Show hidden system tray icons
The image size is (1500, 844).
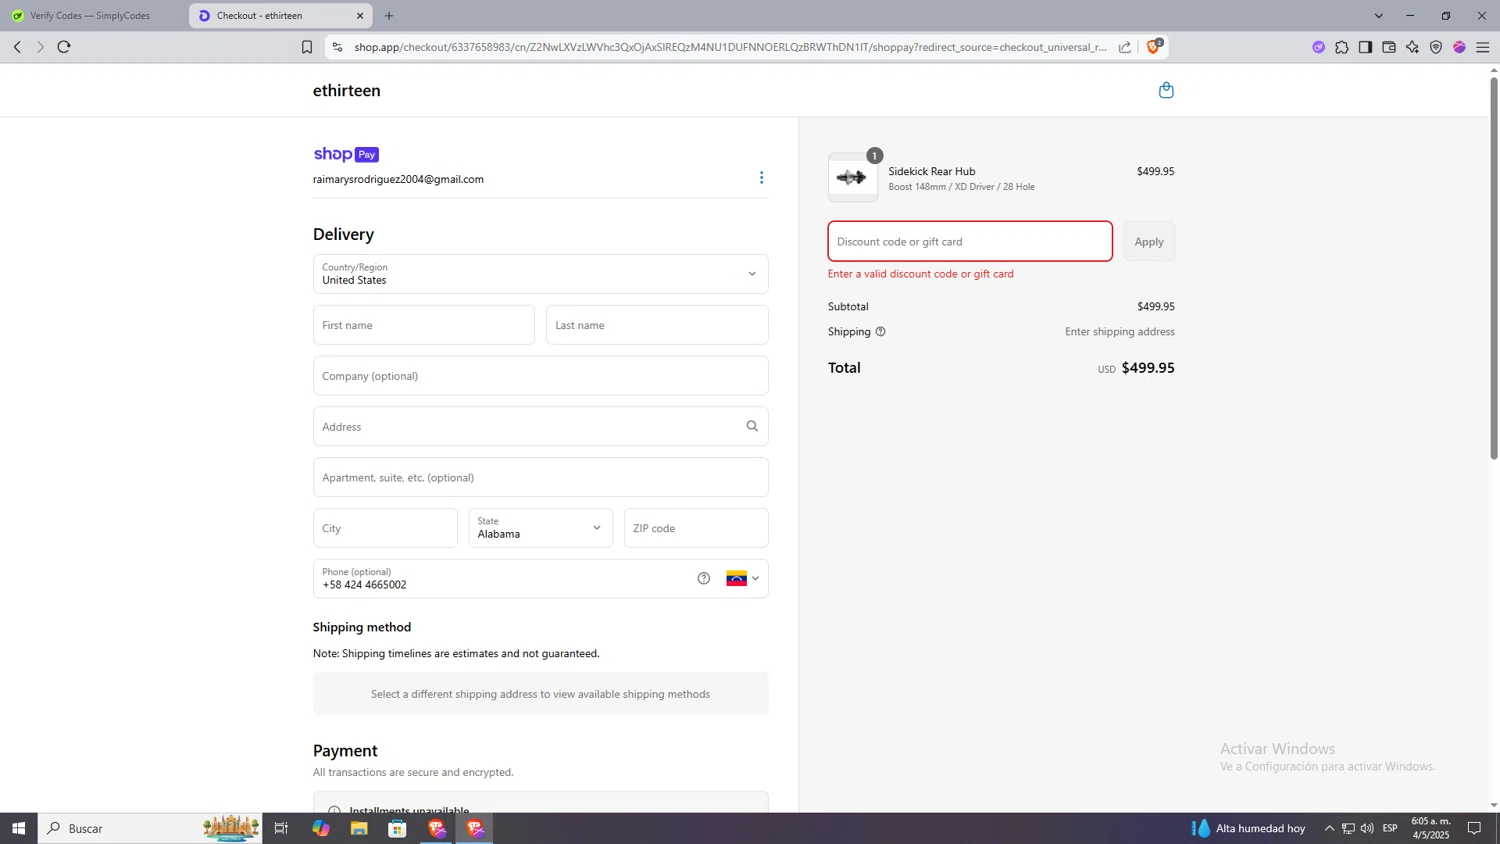click(1329, 828)
